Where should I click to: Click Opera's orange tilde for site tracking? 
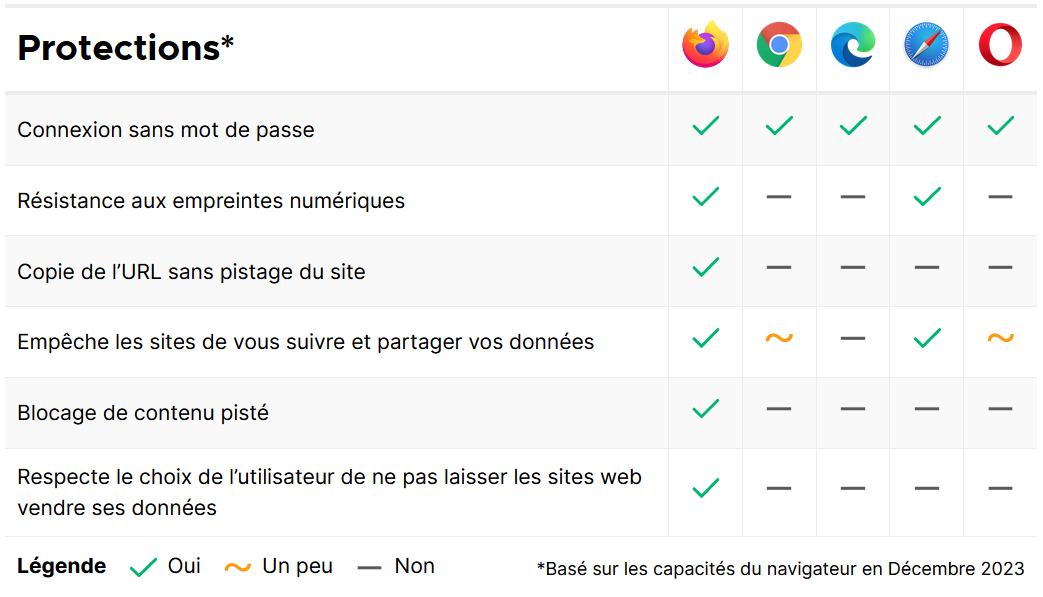click(x=1000, y=338)
